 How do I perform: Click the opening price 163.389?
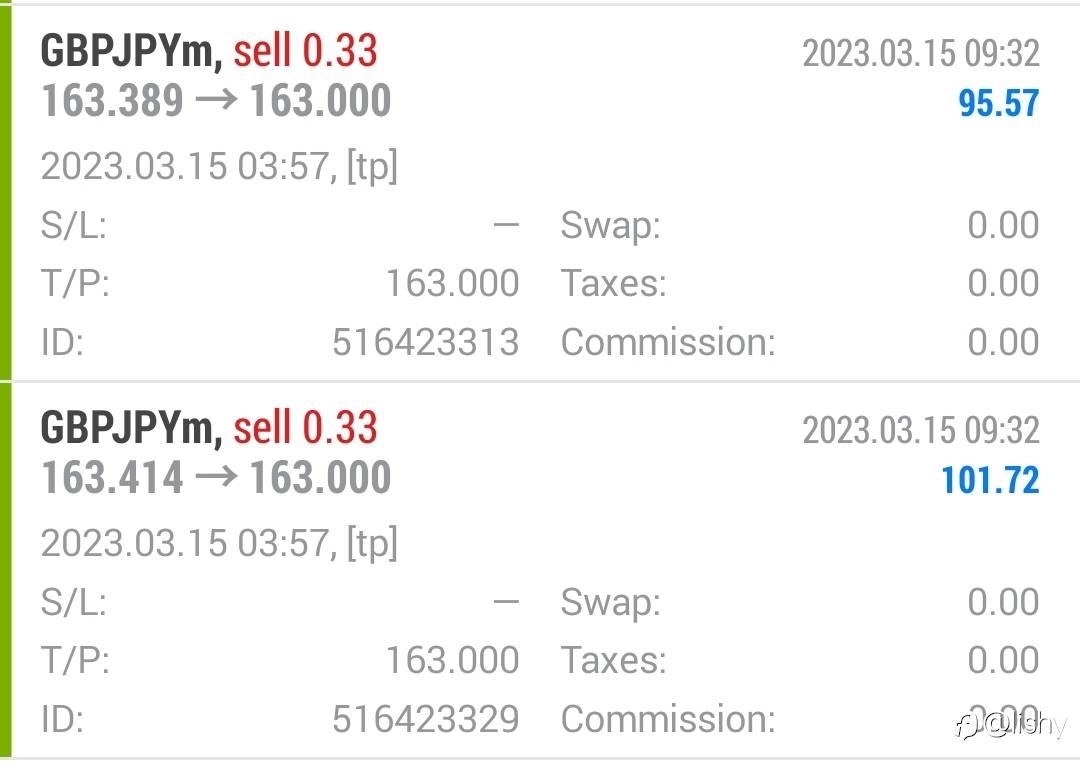[x=112, y=102]
